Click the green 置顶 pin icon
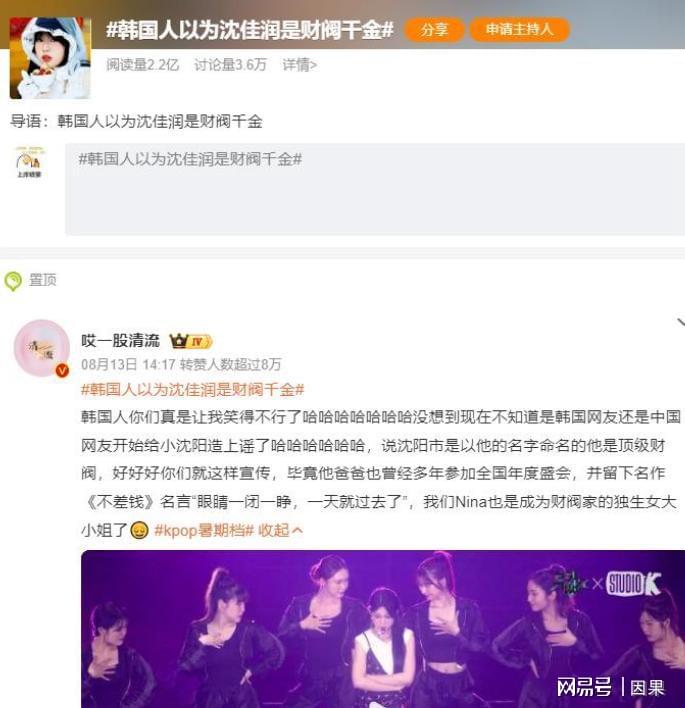The height and width of the screenshot is (708, 685). coord(13,281)
